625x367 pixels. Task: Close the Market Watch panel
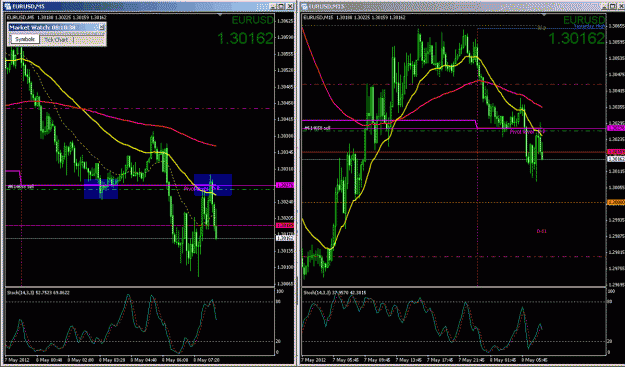pyautogui.click(x=101, y=27)
